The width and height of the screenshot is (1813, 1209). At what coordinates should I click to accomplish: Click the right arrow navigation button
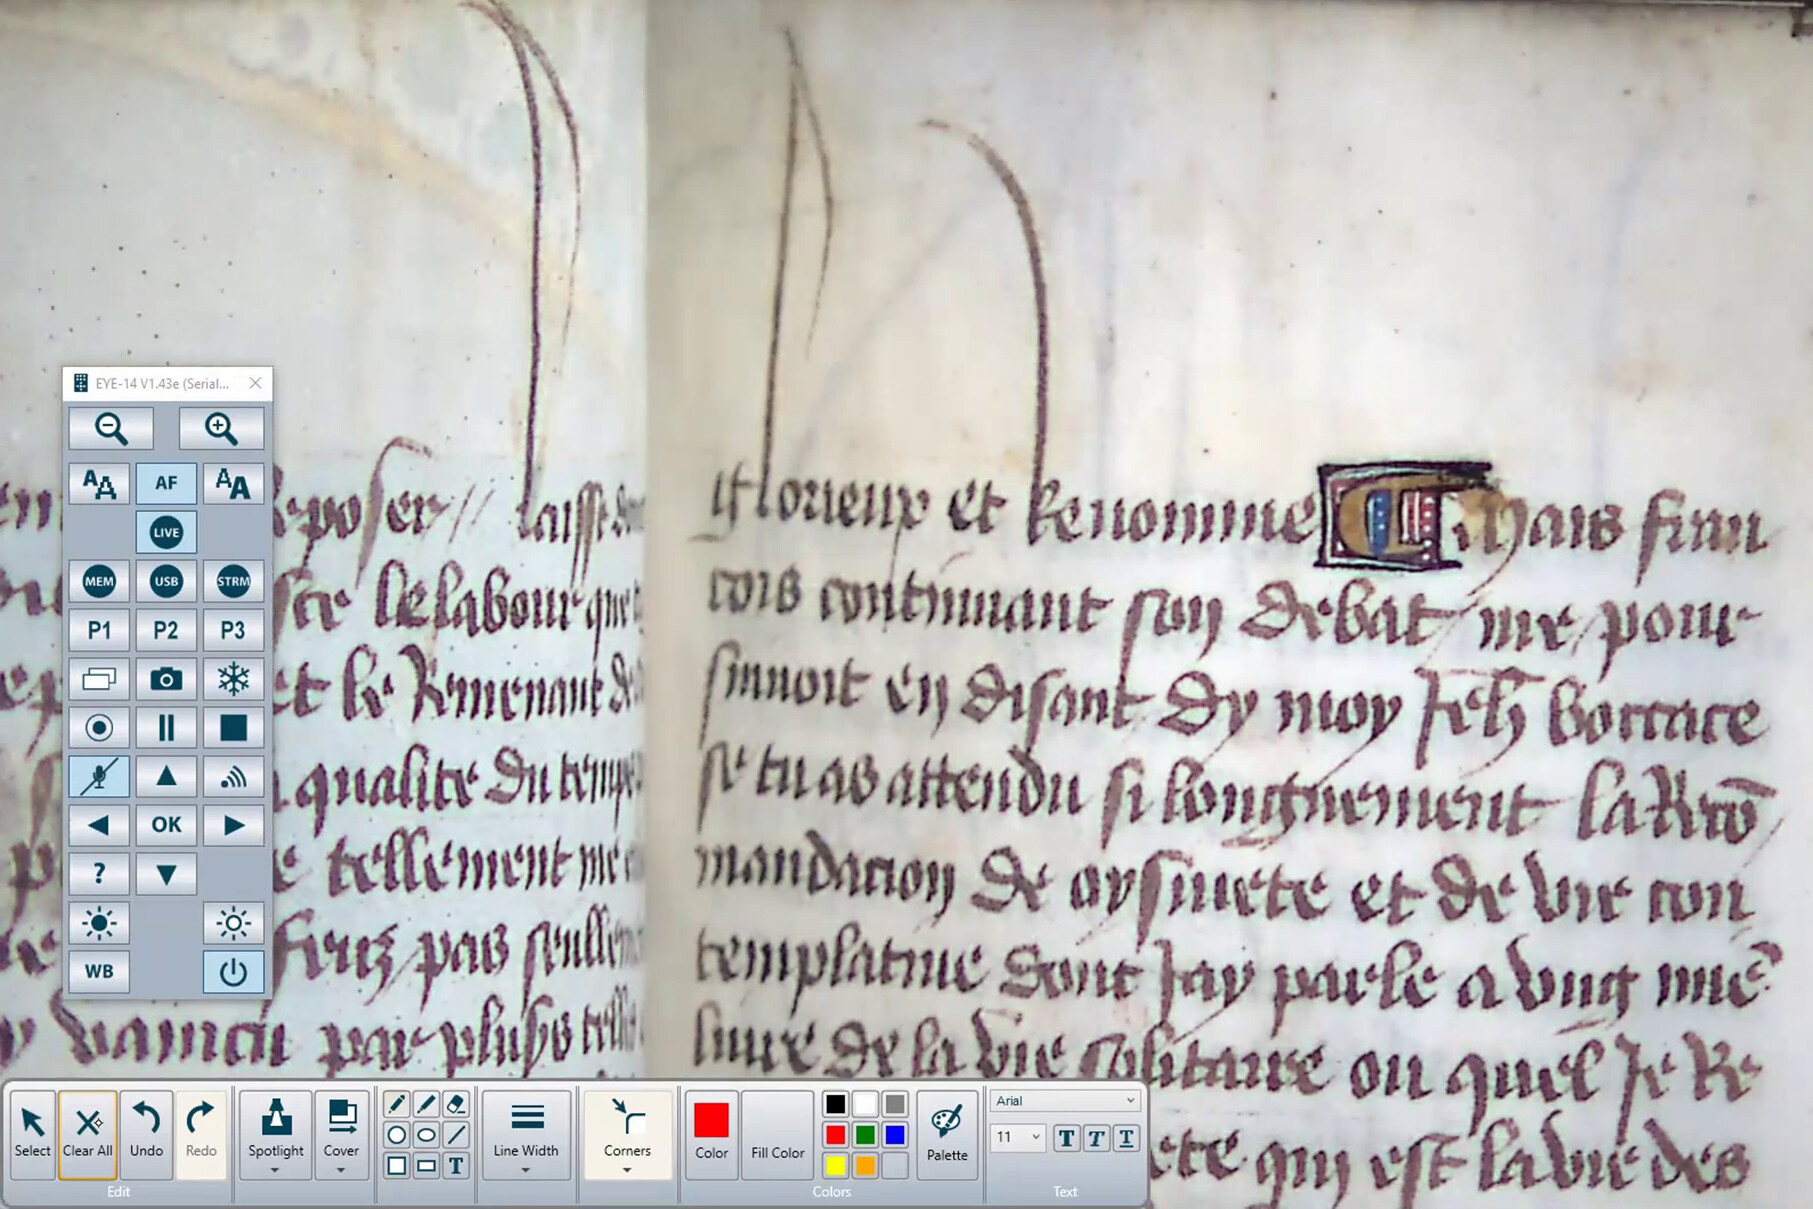233,825
